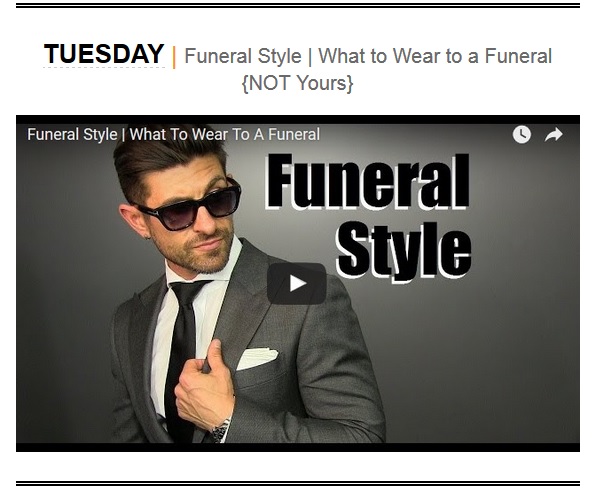Open the video title link in player
The height and width of the screenshot is (497, 593).
(x=173, y=134)
